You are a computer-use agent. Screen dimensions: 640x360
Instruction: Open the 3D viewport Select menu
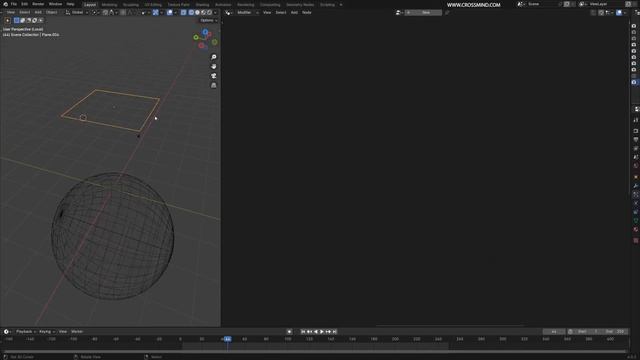(24, 12)
